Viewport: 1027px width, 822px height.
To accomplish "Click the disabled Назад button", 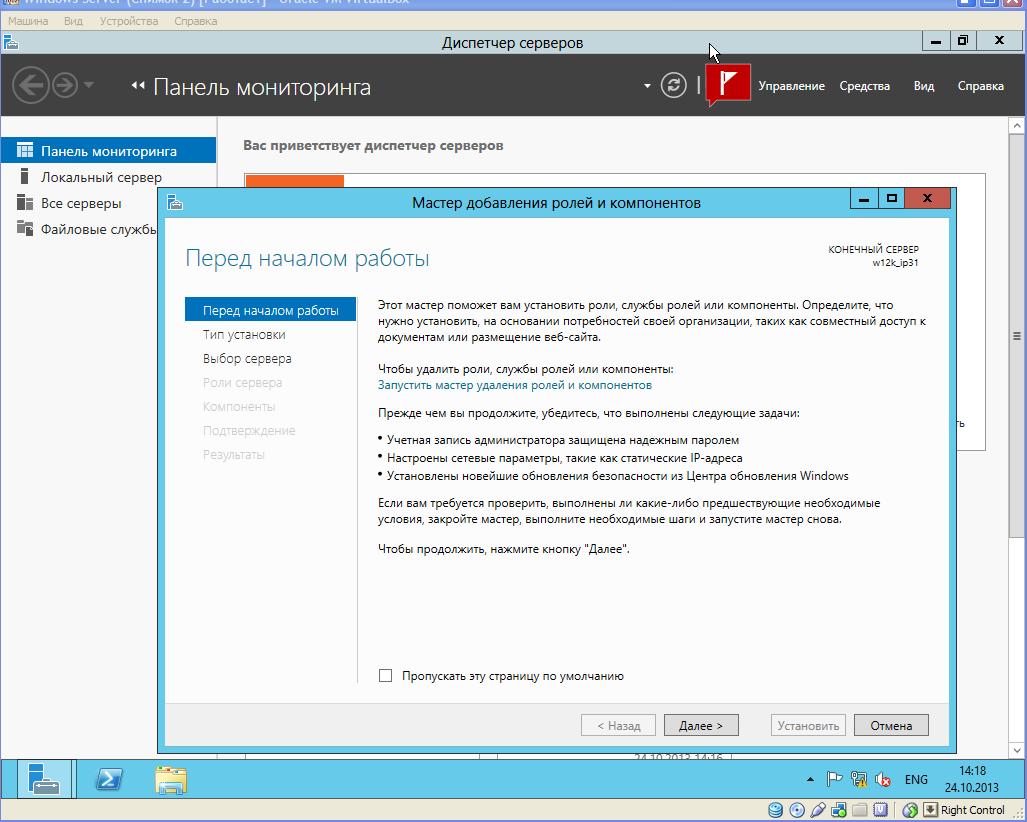I will pos(618,725).
